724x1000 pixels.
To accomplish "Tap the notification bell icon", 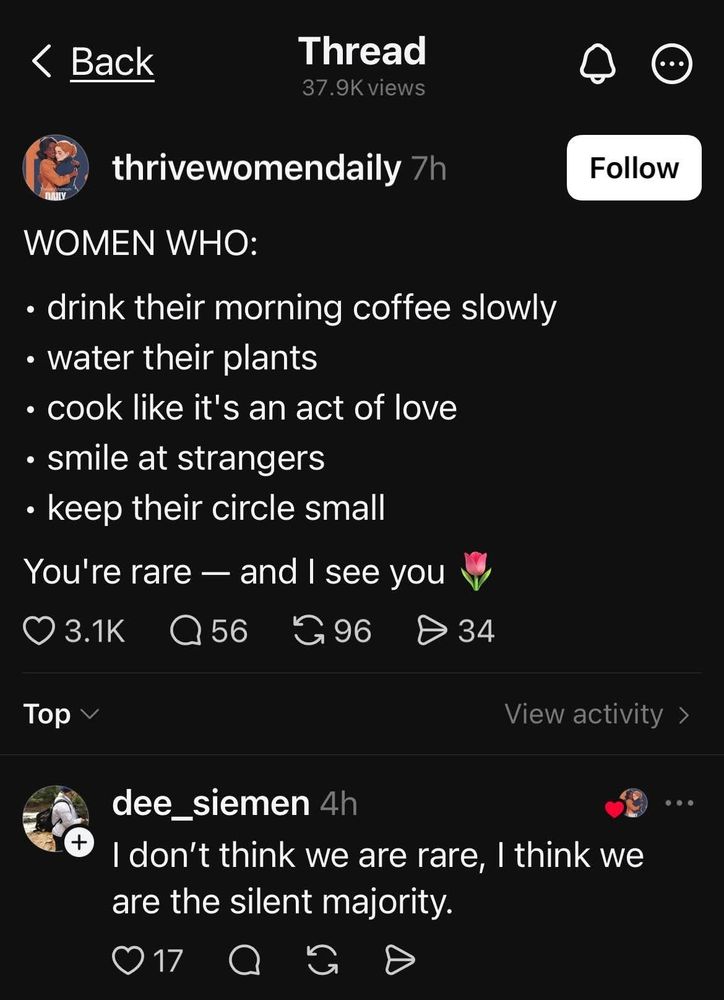I will click(x=596, y=66).
